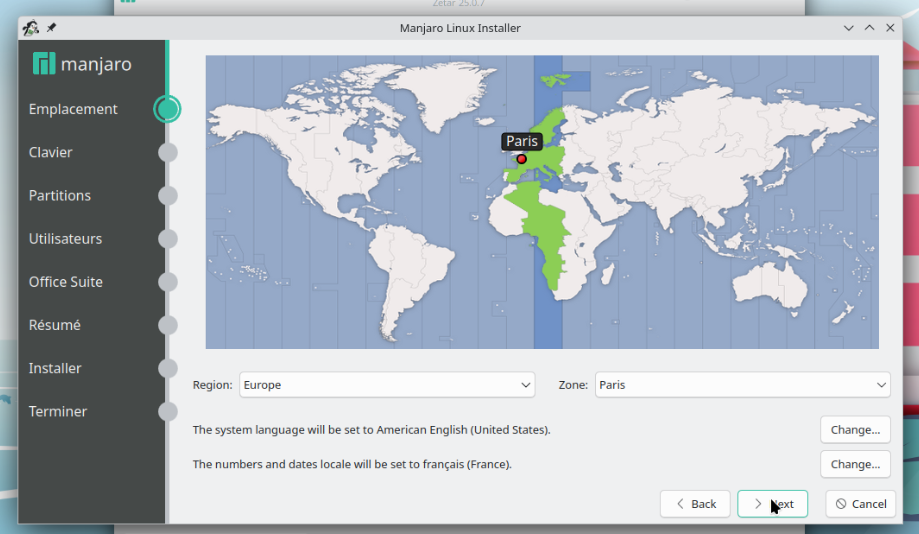This screenshot has width=919, height=534.
Task: Close the Manjaro Linux Installer window
Action: pyautogui.click(x=890, y=28)
